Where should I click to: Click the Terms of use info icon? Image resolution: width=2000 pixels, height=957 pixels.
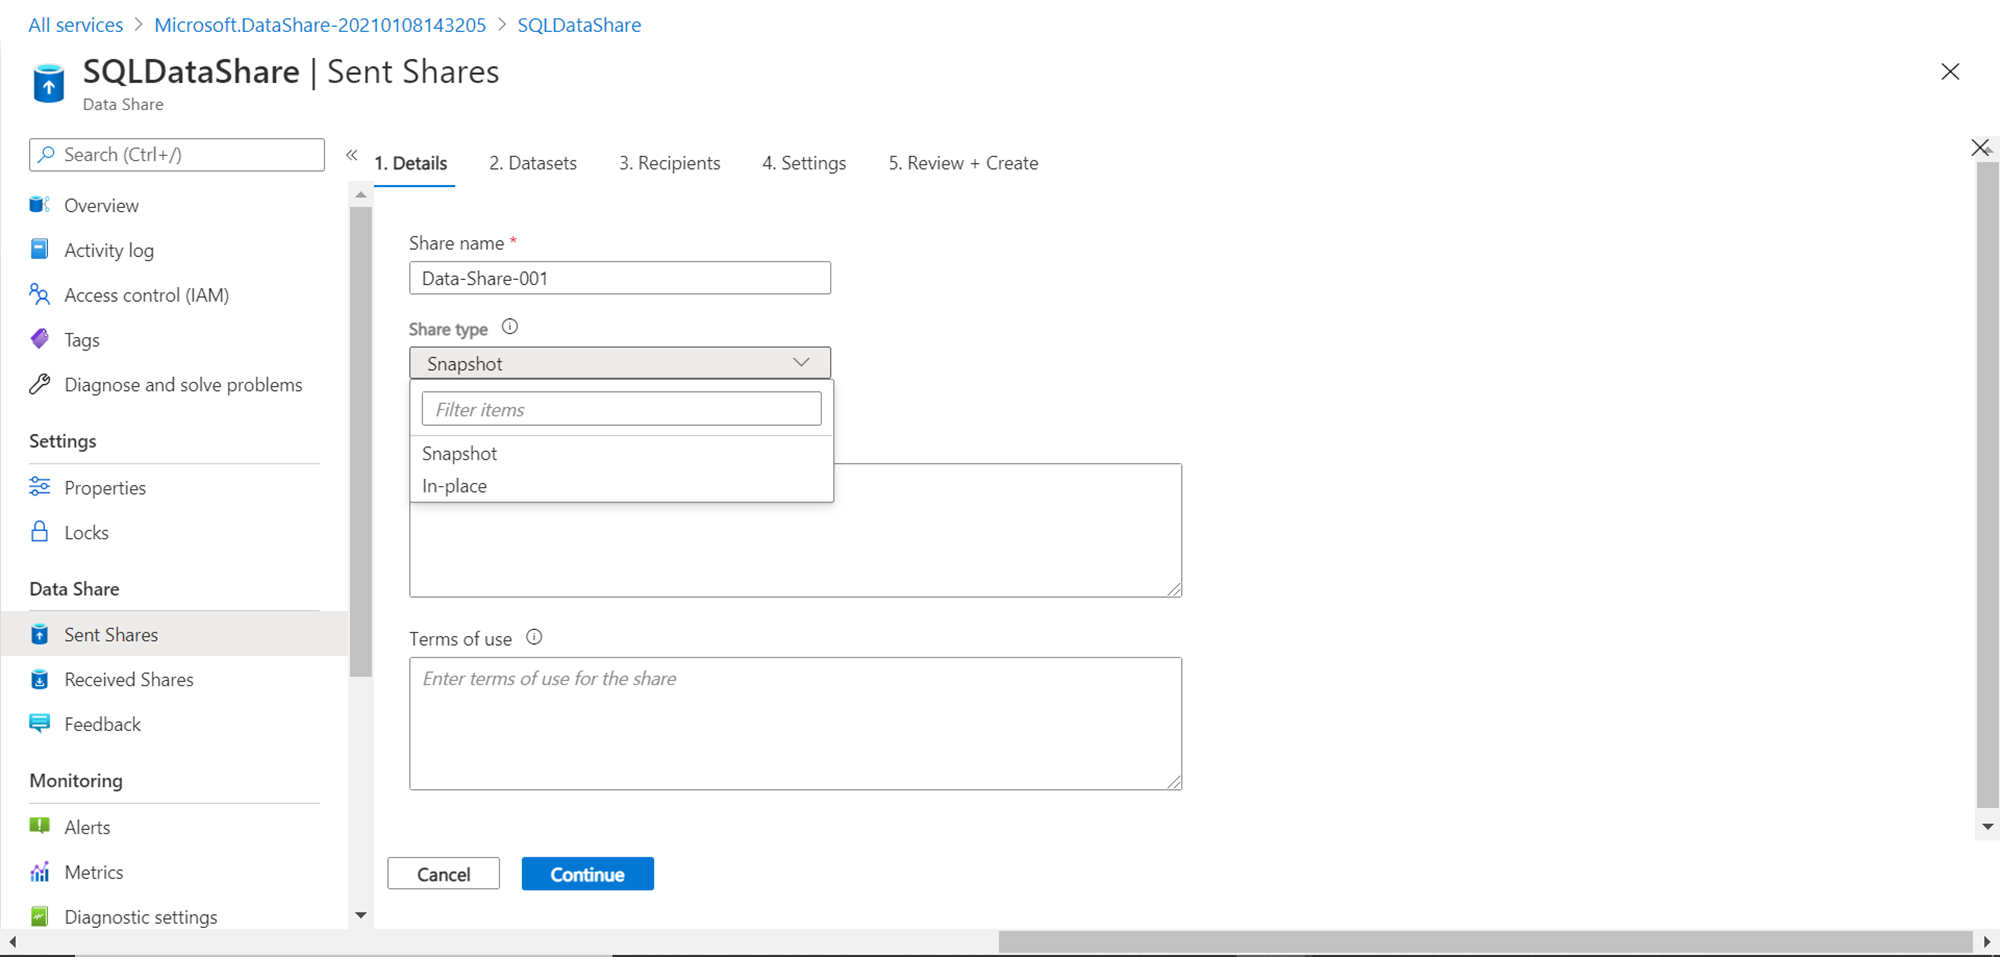(x=534, y=637)
